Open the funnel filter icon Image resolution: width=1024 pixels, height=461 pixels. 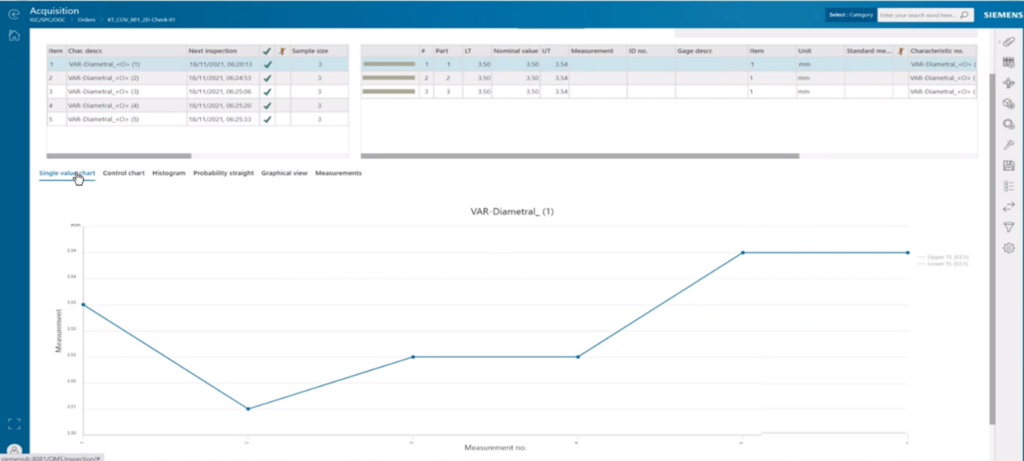pos(1008,227)
